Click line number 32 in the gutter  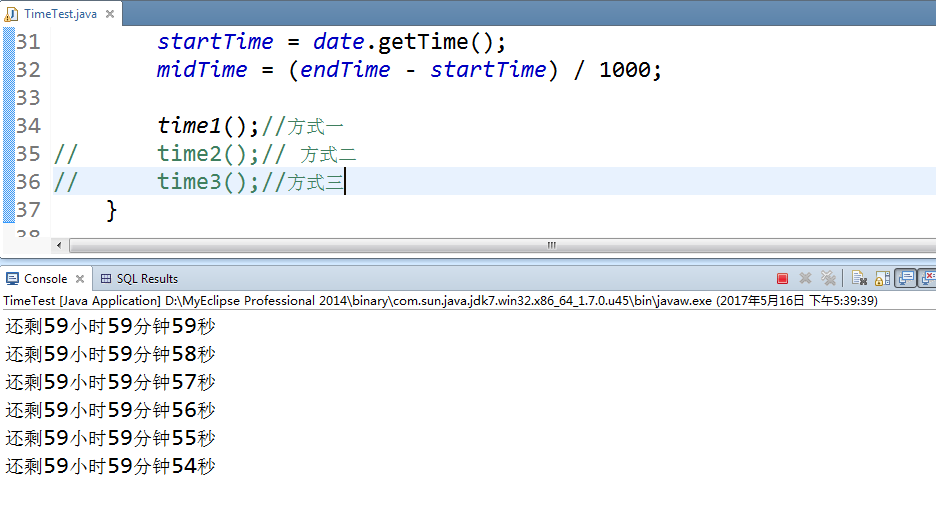[28, 70]
